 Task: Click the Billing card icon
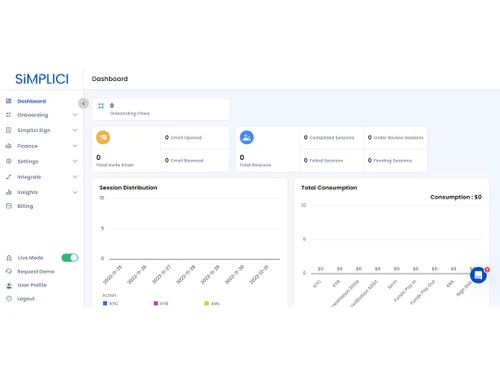(x=9, y=206)
